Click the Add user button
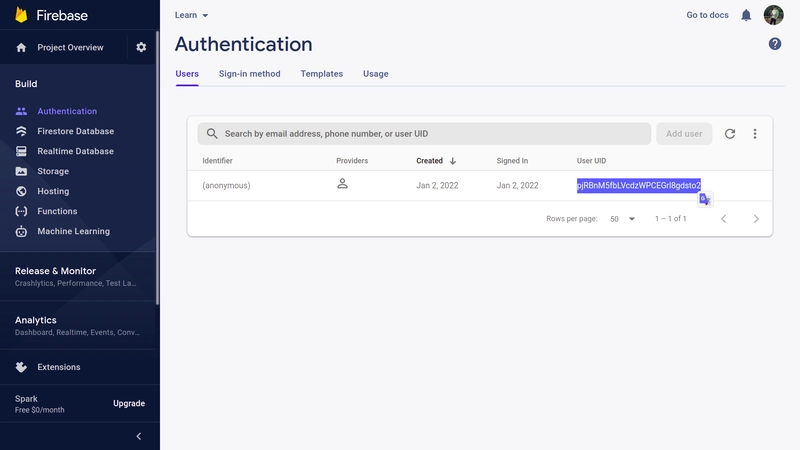800x450 pixels. click(684, 134)
